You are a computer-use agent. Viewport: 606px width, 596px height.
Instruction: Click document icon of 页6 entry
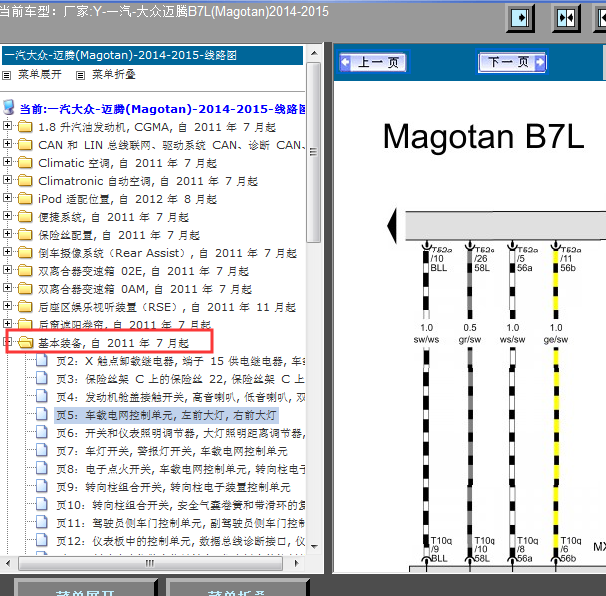point(42,433)
